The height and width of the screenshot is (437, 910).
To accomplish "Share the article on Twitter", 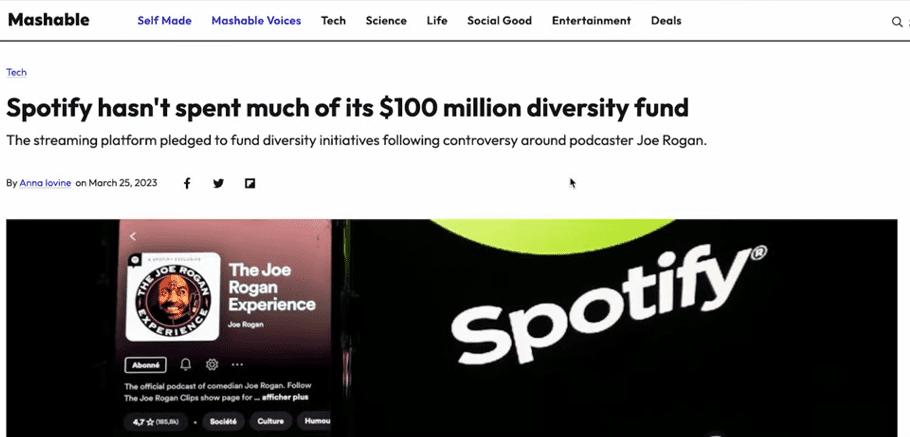I will point(218,183).
